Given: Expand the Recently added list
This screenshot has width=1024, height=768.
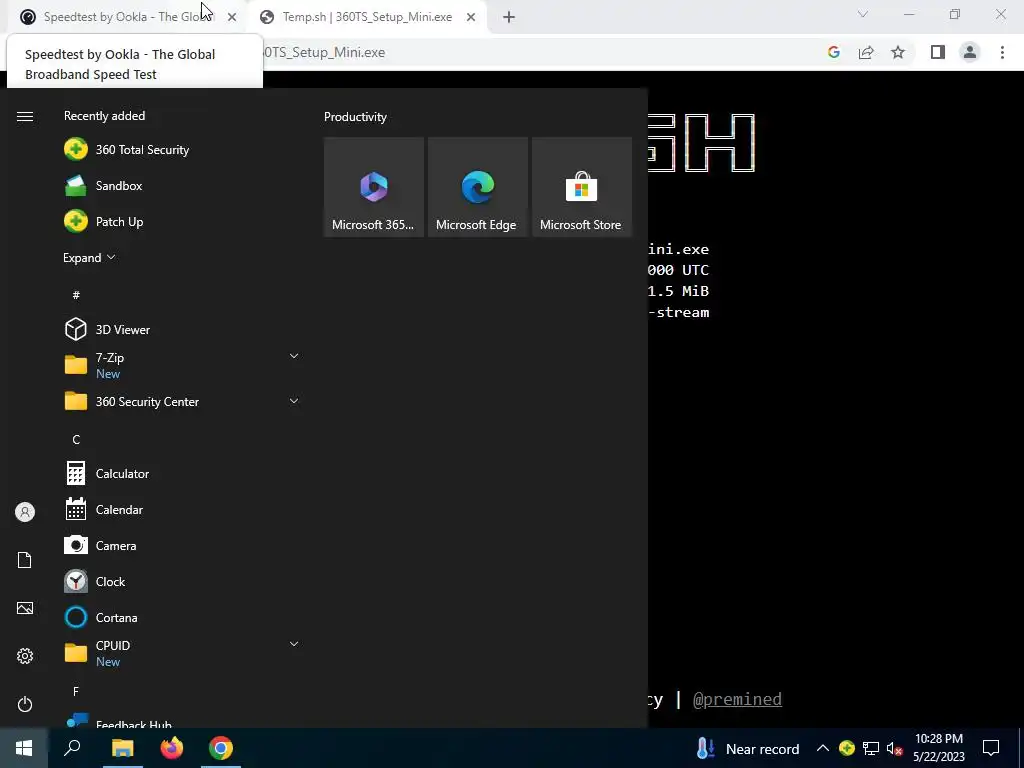Looking at the screenshot, I should [x=89, y=257].
